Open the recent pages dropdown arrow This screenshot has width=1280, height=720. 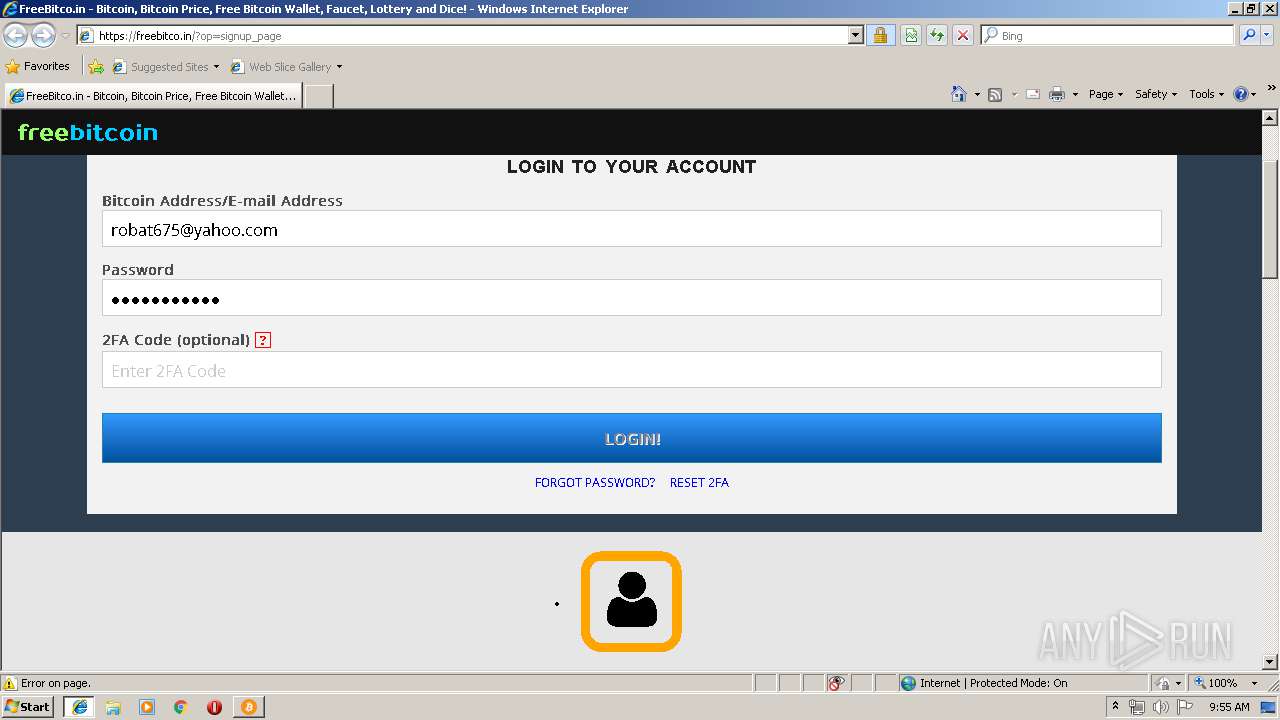click(65, 36)
